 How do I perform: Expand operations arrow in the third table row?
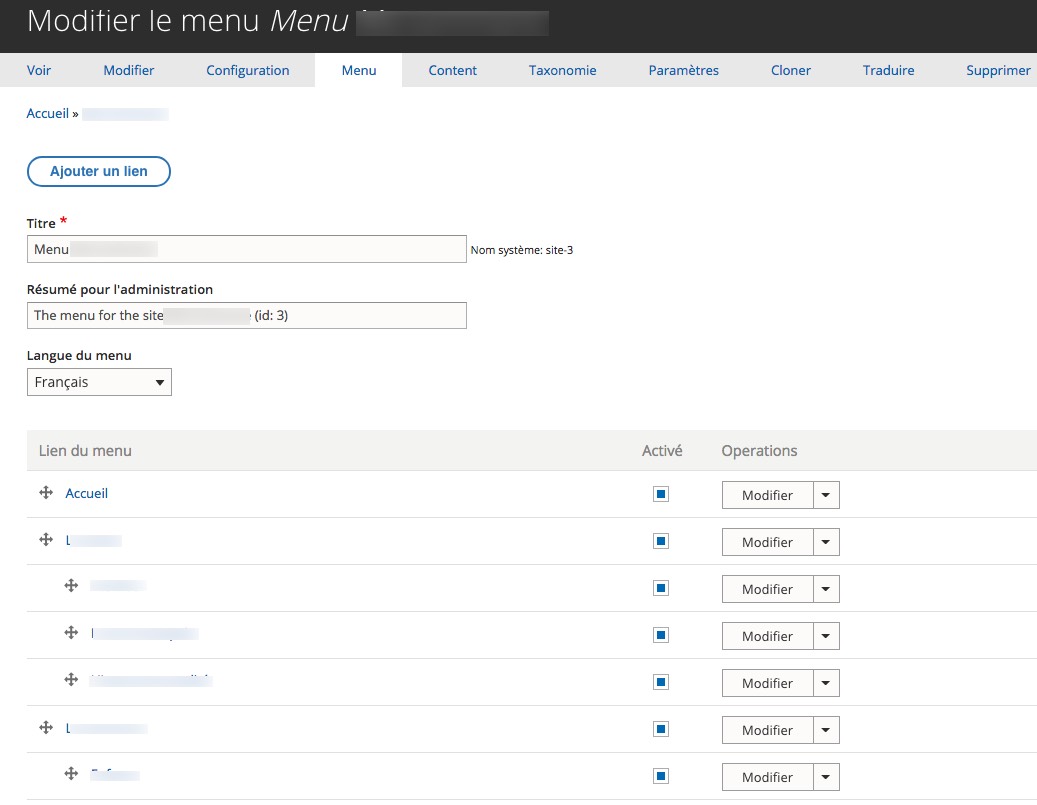point(826,589)
